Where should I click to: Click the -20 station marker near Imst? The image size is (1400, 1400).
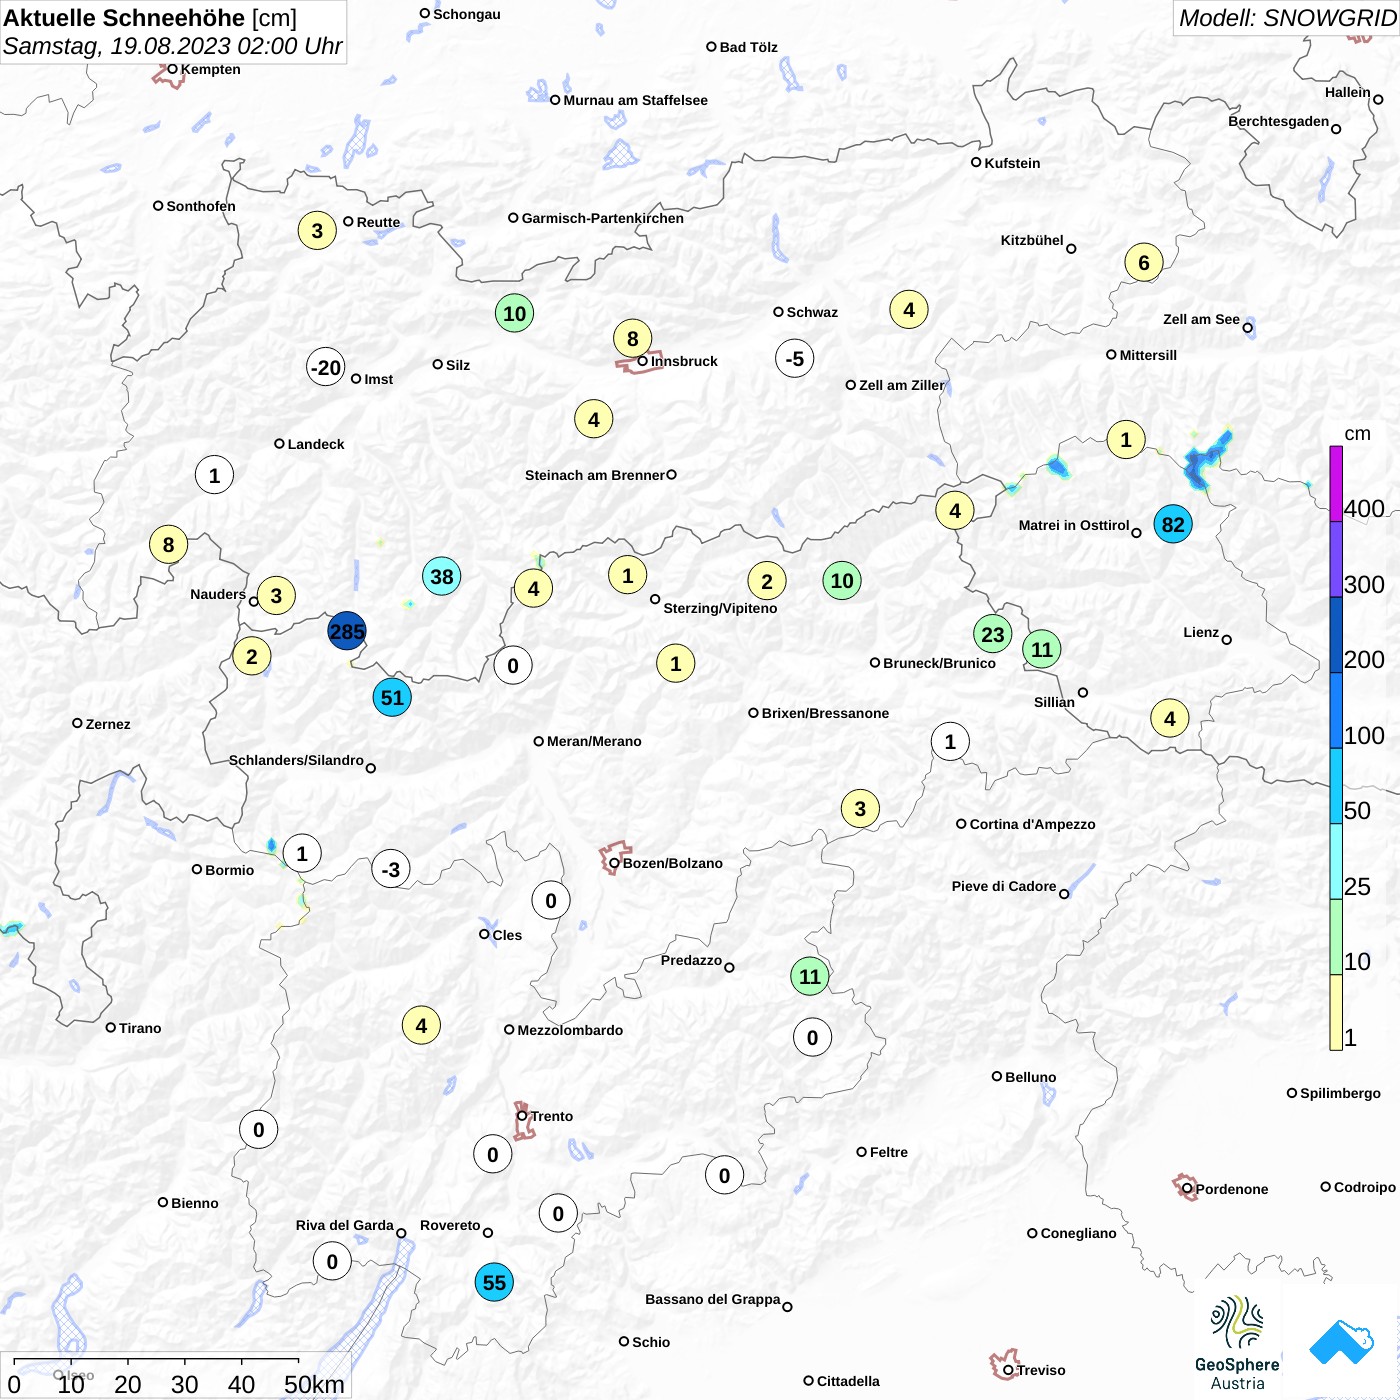(326, 367)
